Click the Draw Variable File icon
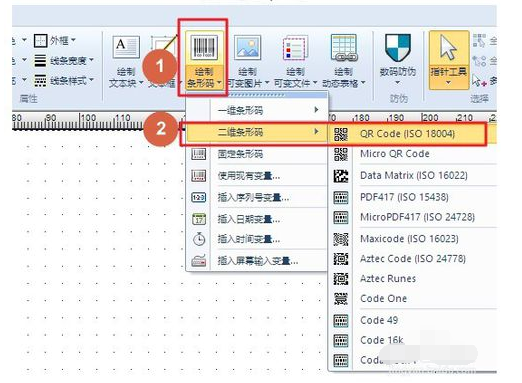 point(294,48)
